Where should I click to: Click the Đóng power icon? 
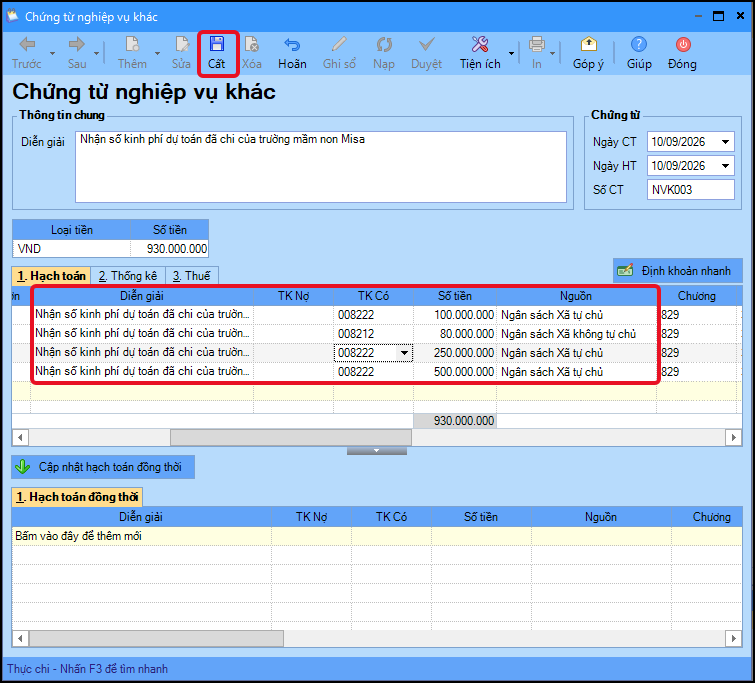point(683,44)
